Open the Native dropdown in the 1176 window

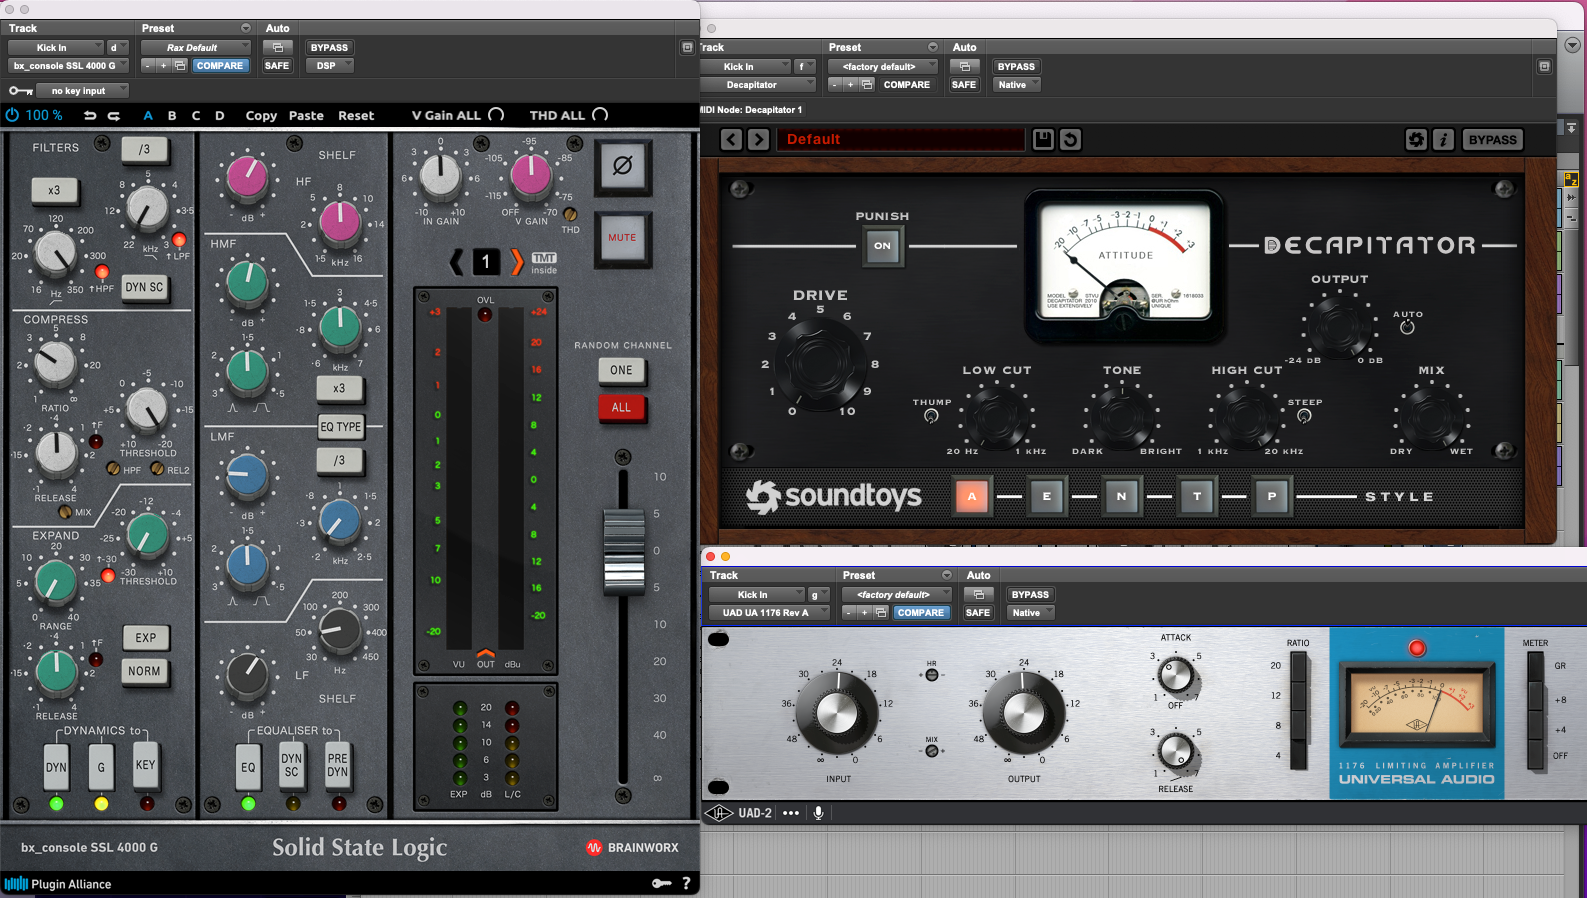click(1030, 612)
